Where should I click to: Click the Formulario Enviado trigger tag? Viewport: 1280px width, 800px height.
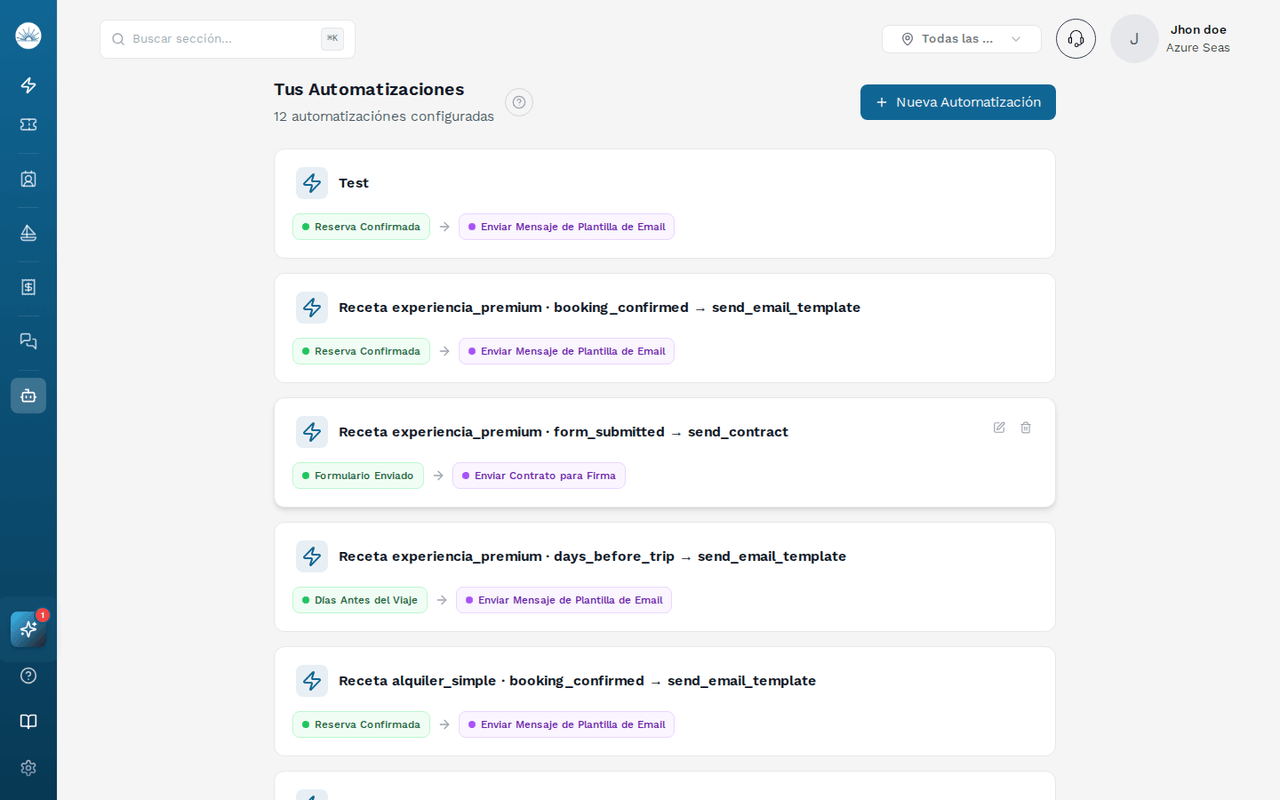click(x=358, y=476)
